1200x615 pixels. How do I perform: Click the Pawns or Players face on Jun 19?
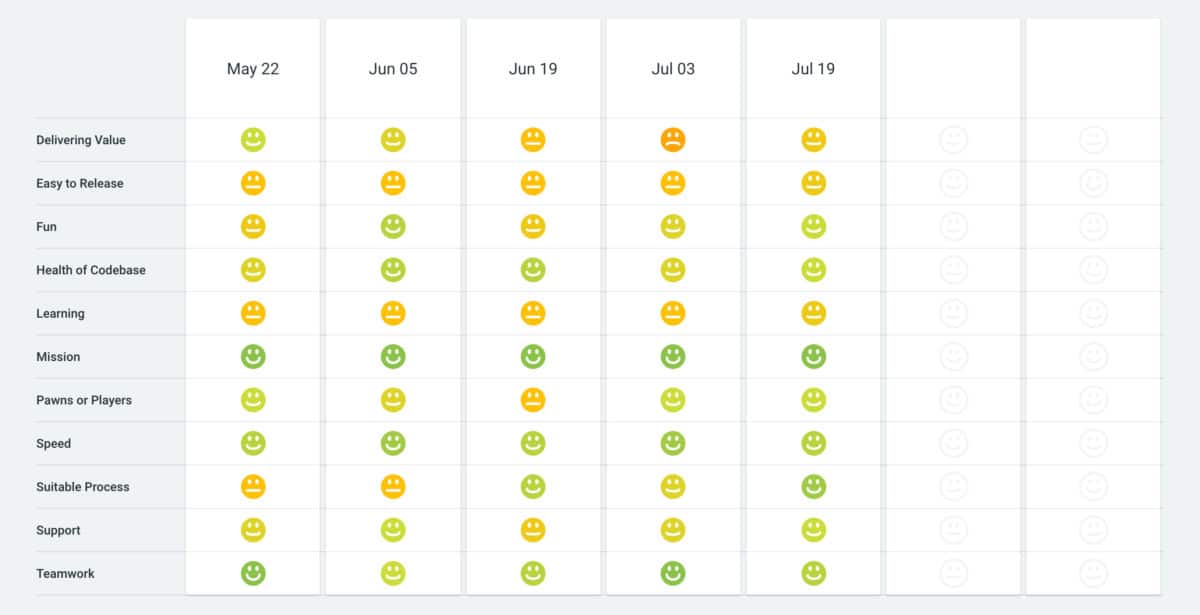[533, 400]
